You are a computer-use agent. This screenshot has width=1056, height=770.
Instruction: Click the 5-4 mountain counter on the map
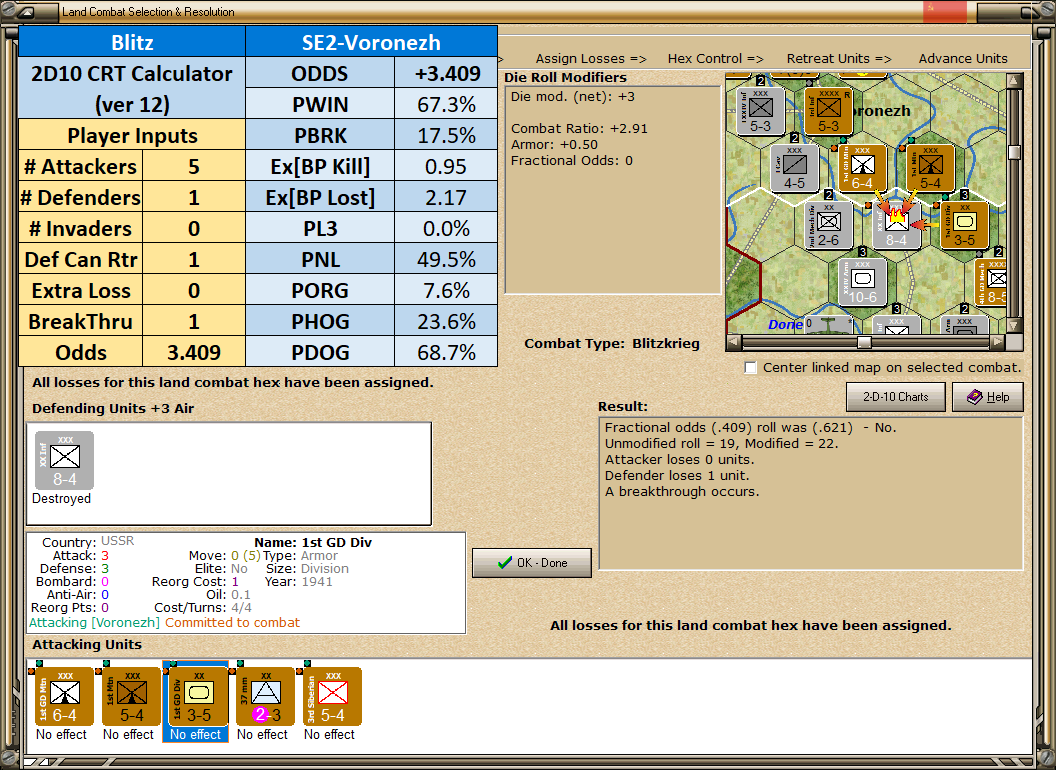pos(930,168)
